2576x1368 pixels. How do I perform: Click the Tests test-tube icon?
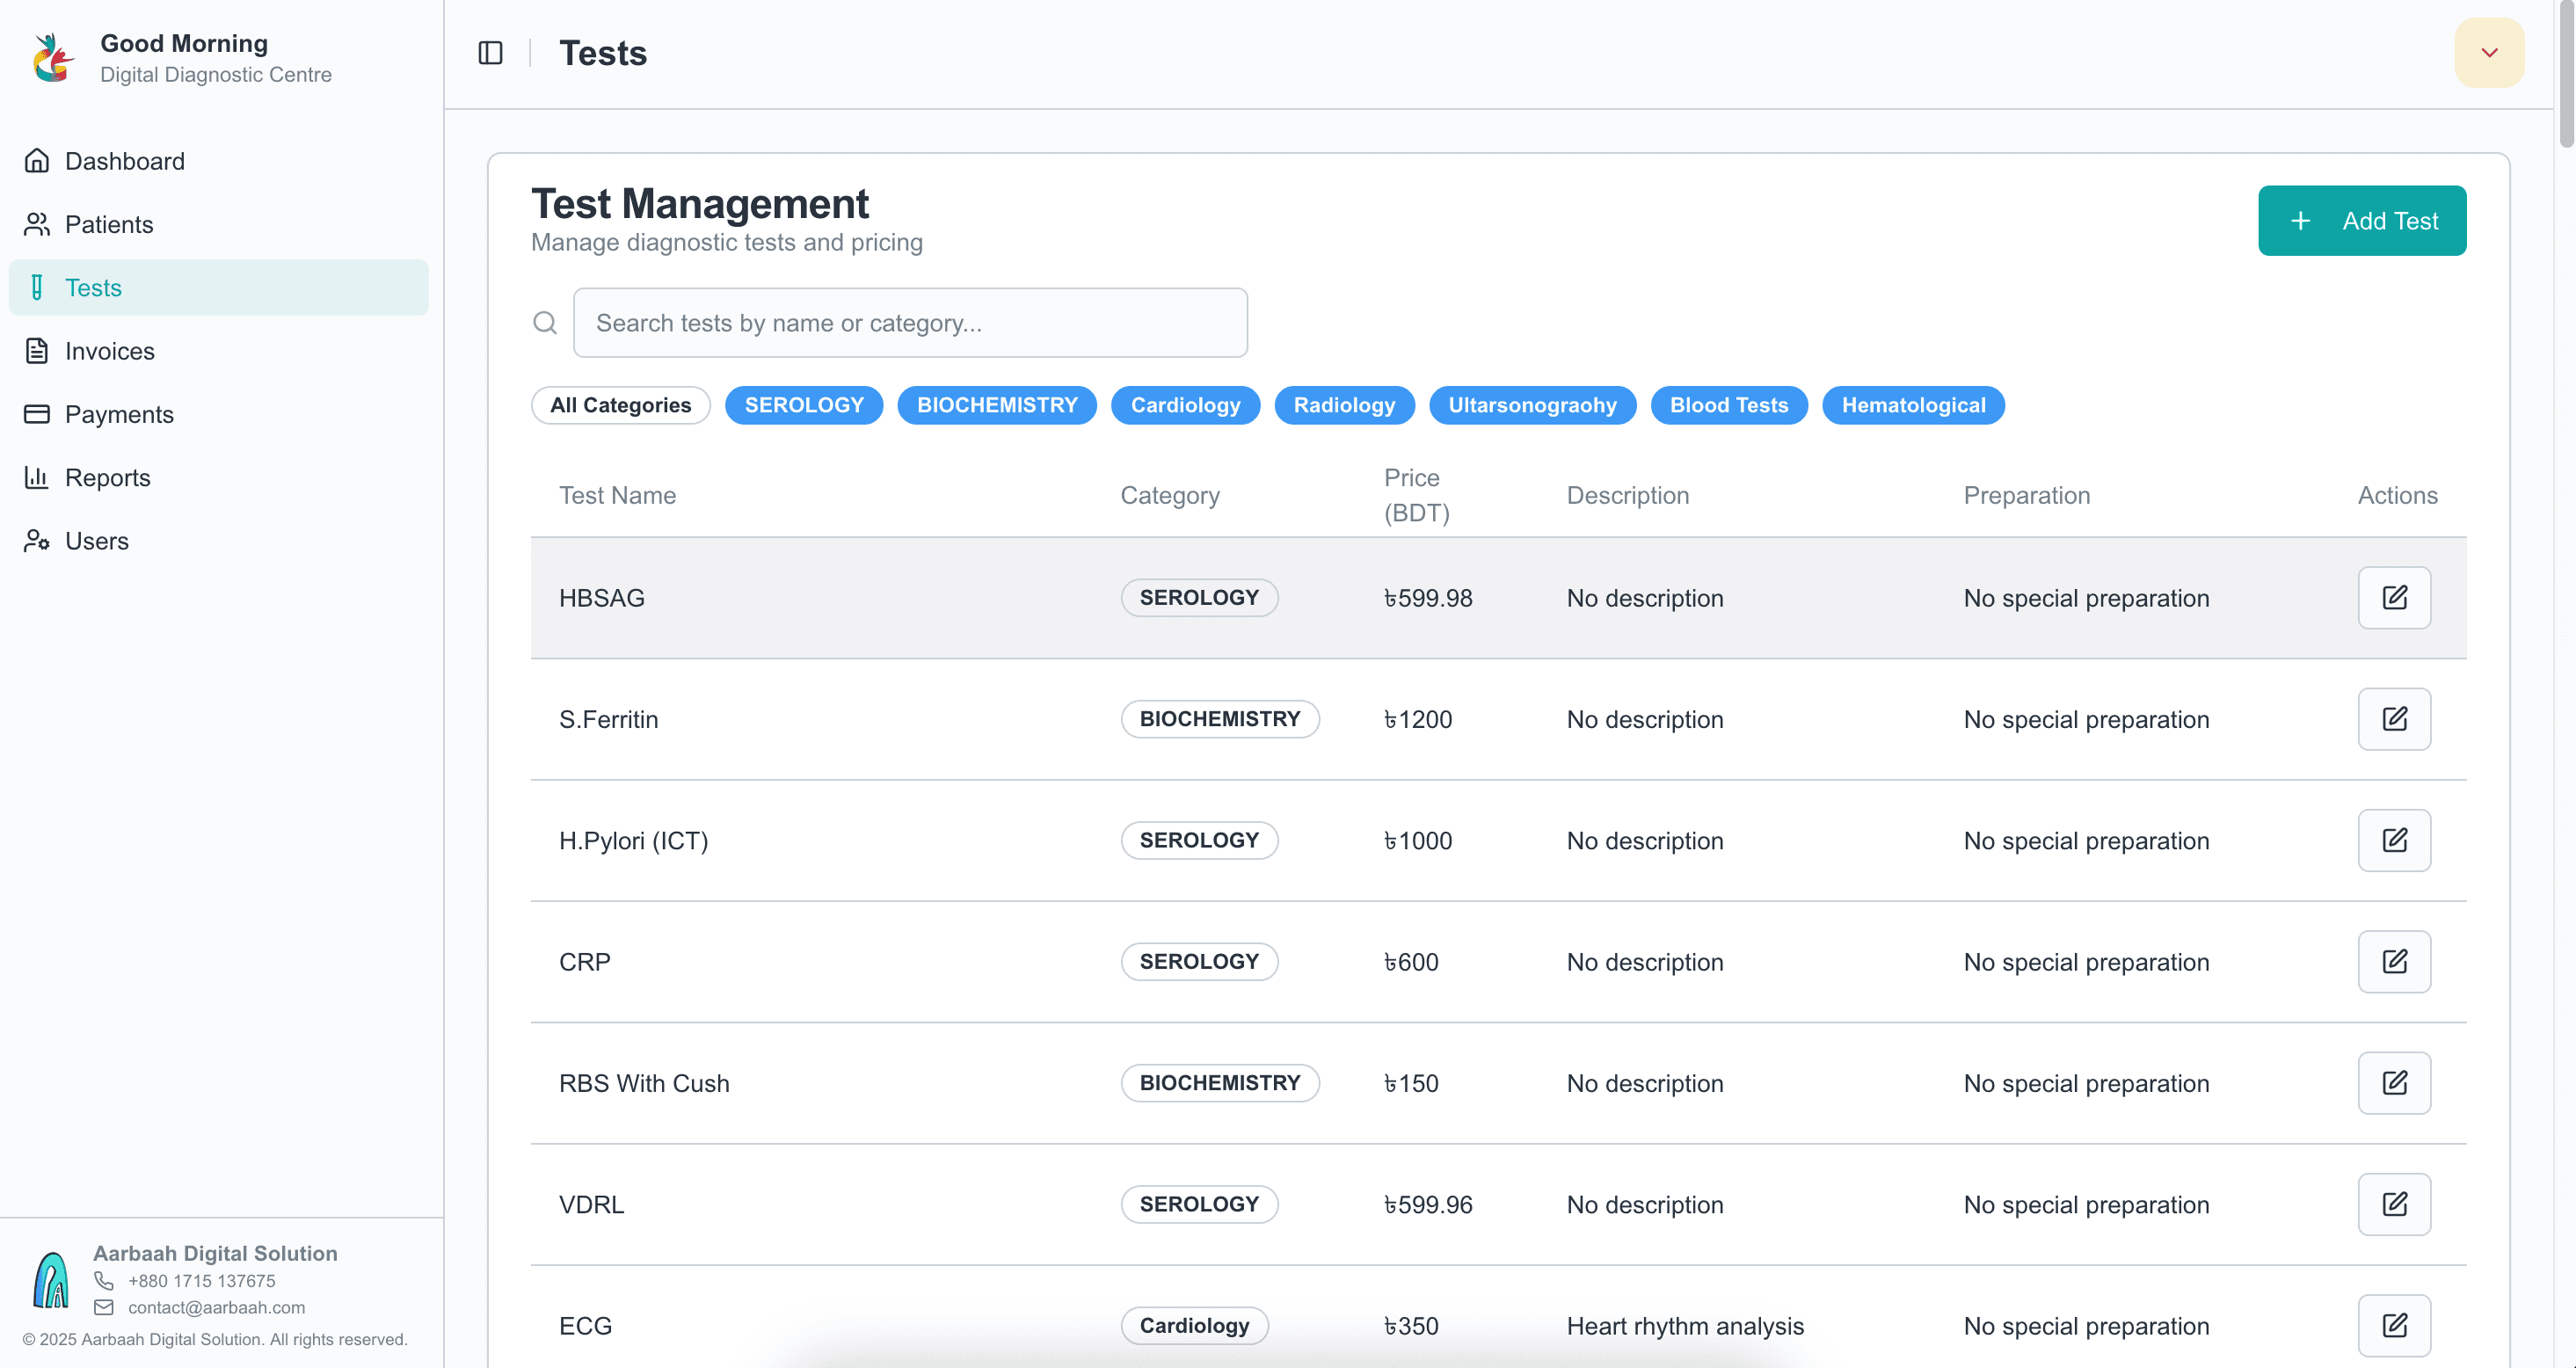37,288
